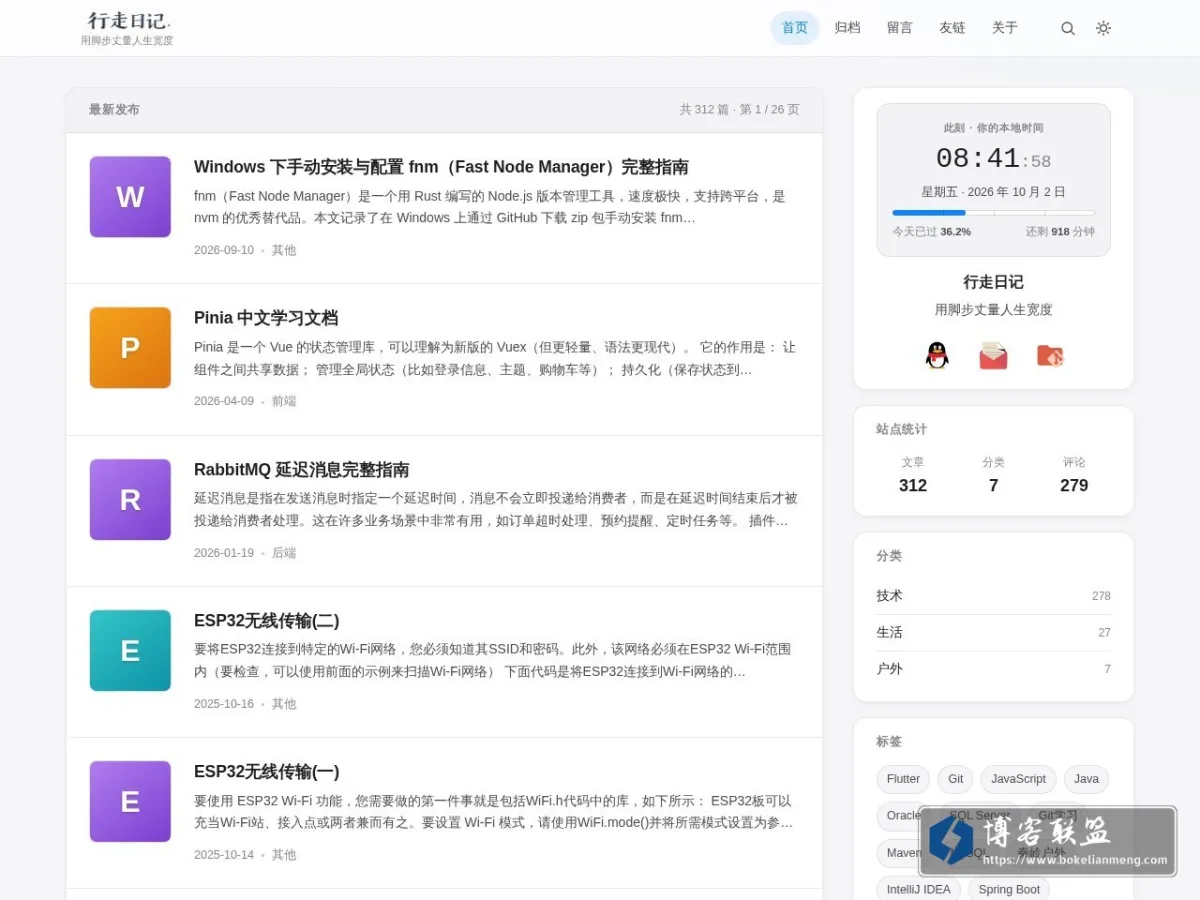Click the Java tag
The image size is (1200, 900).
click(x=1087, y=779)
